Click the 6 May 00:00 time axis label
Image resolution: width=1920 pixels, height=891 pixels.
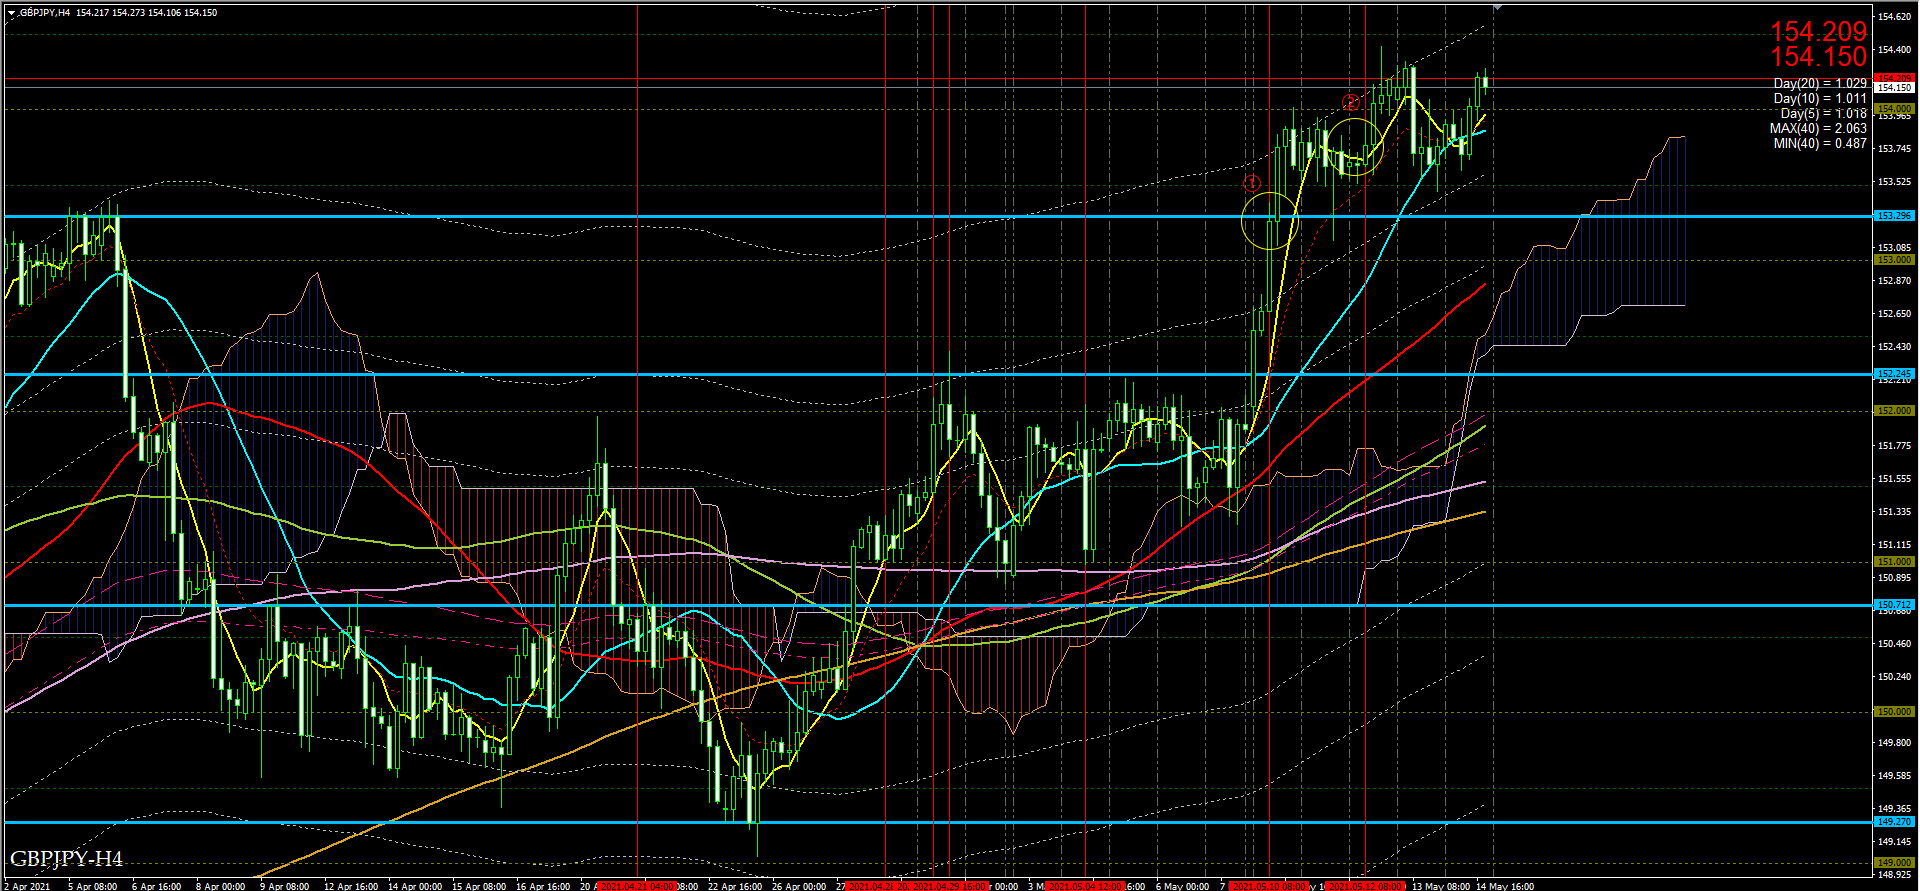pos(1182,886)
